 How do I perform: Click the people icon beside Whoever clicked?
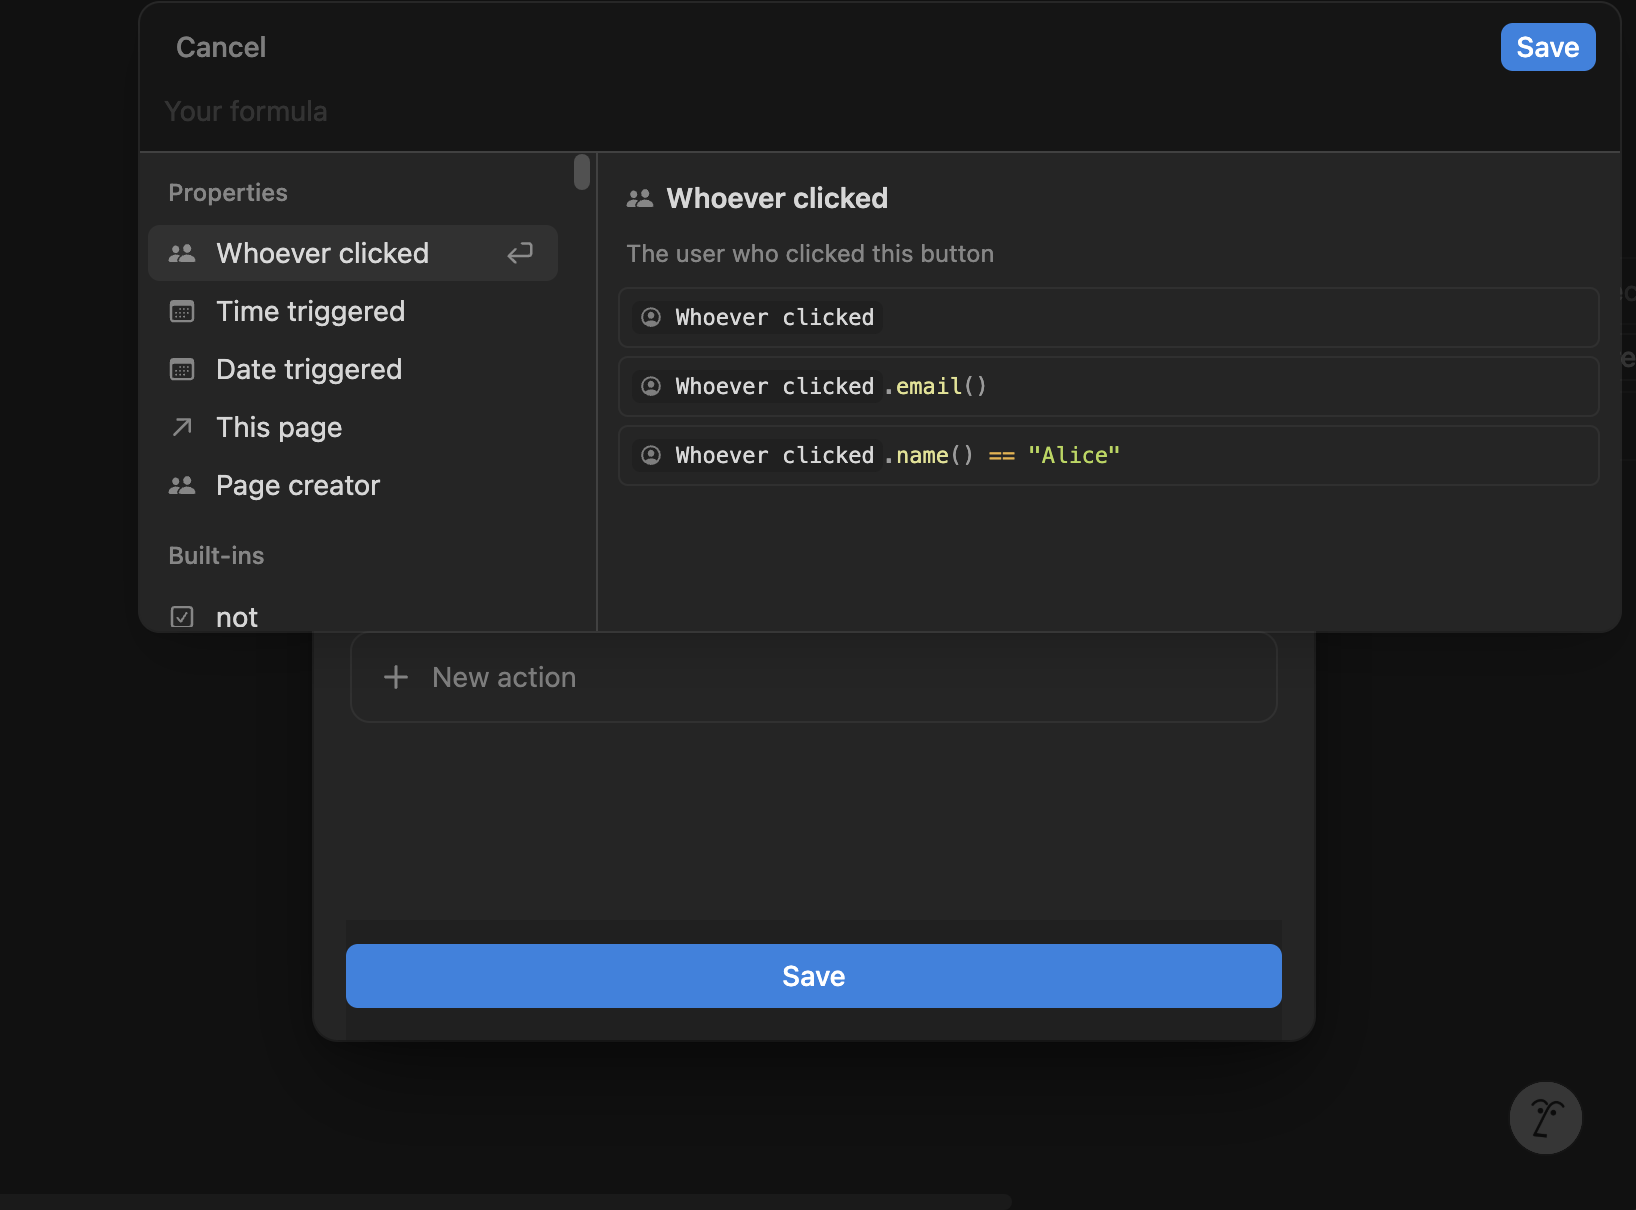(x=182, y=253)
